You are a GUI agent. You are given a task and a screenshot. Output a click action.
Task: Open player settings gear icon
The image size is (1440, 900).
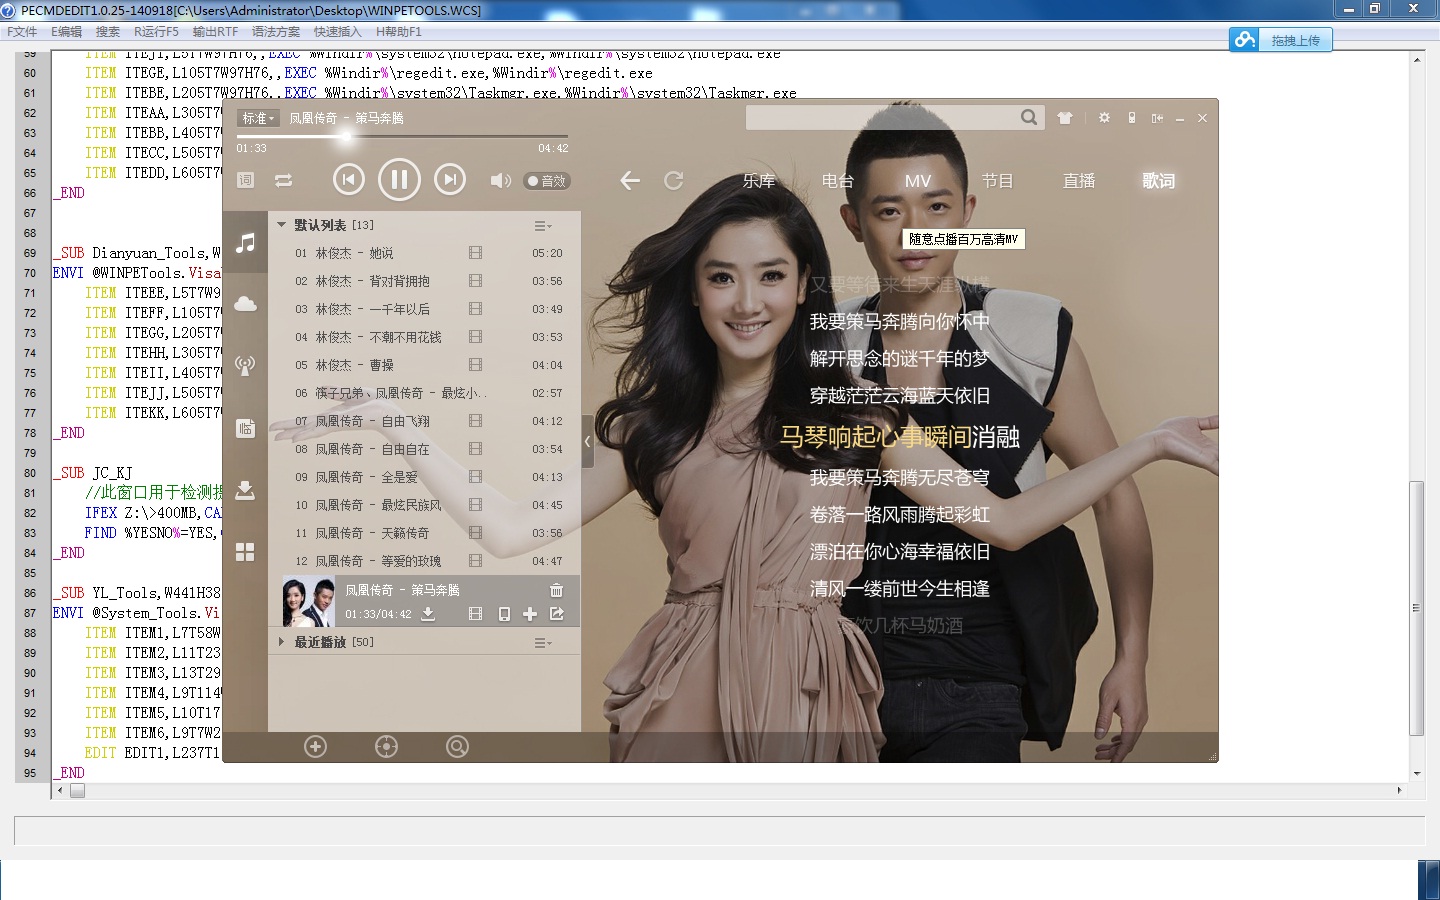point(1104,118)
